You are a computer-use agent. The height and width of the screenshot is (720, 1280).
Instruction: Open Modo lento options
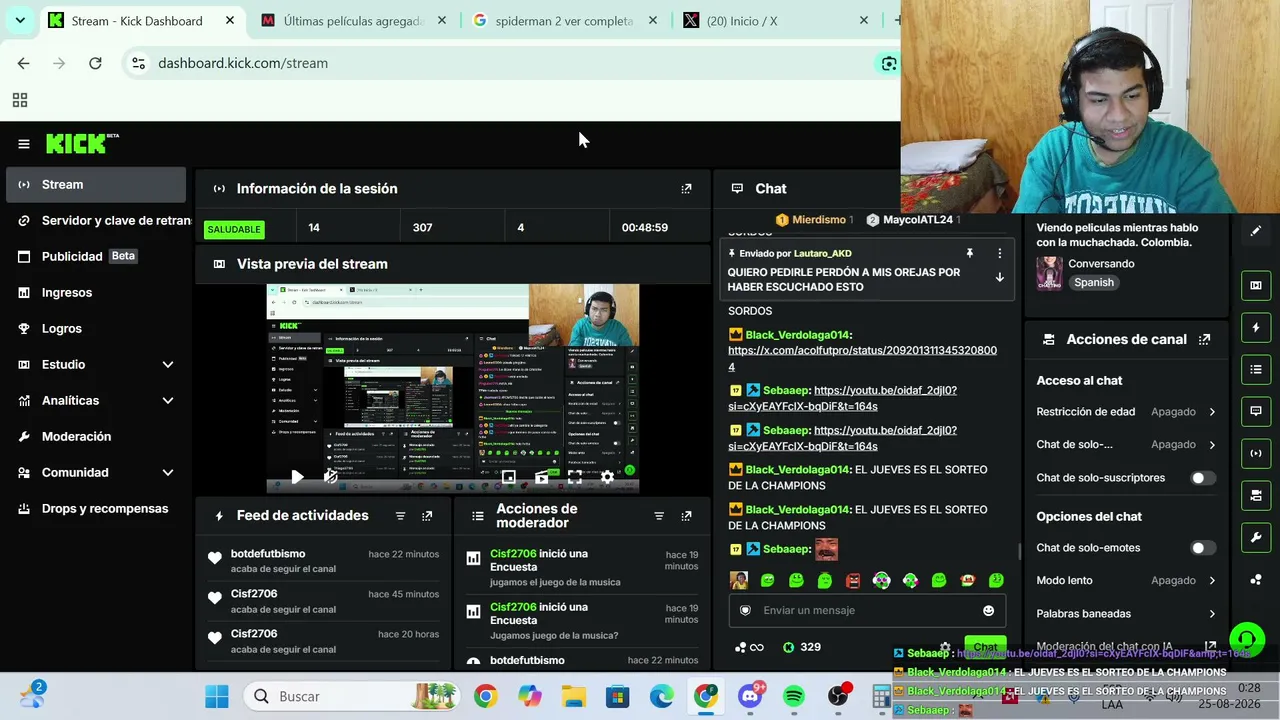tap(1126, 580)
